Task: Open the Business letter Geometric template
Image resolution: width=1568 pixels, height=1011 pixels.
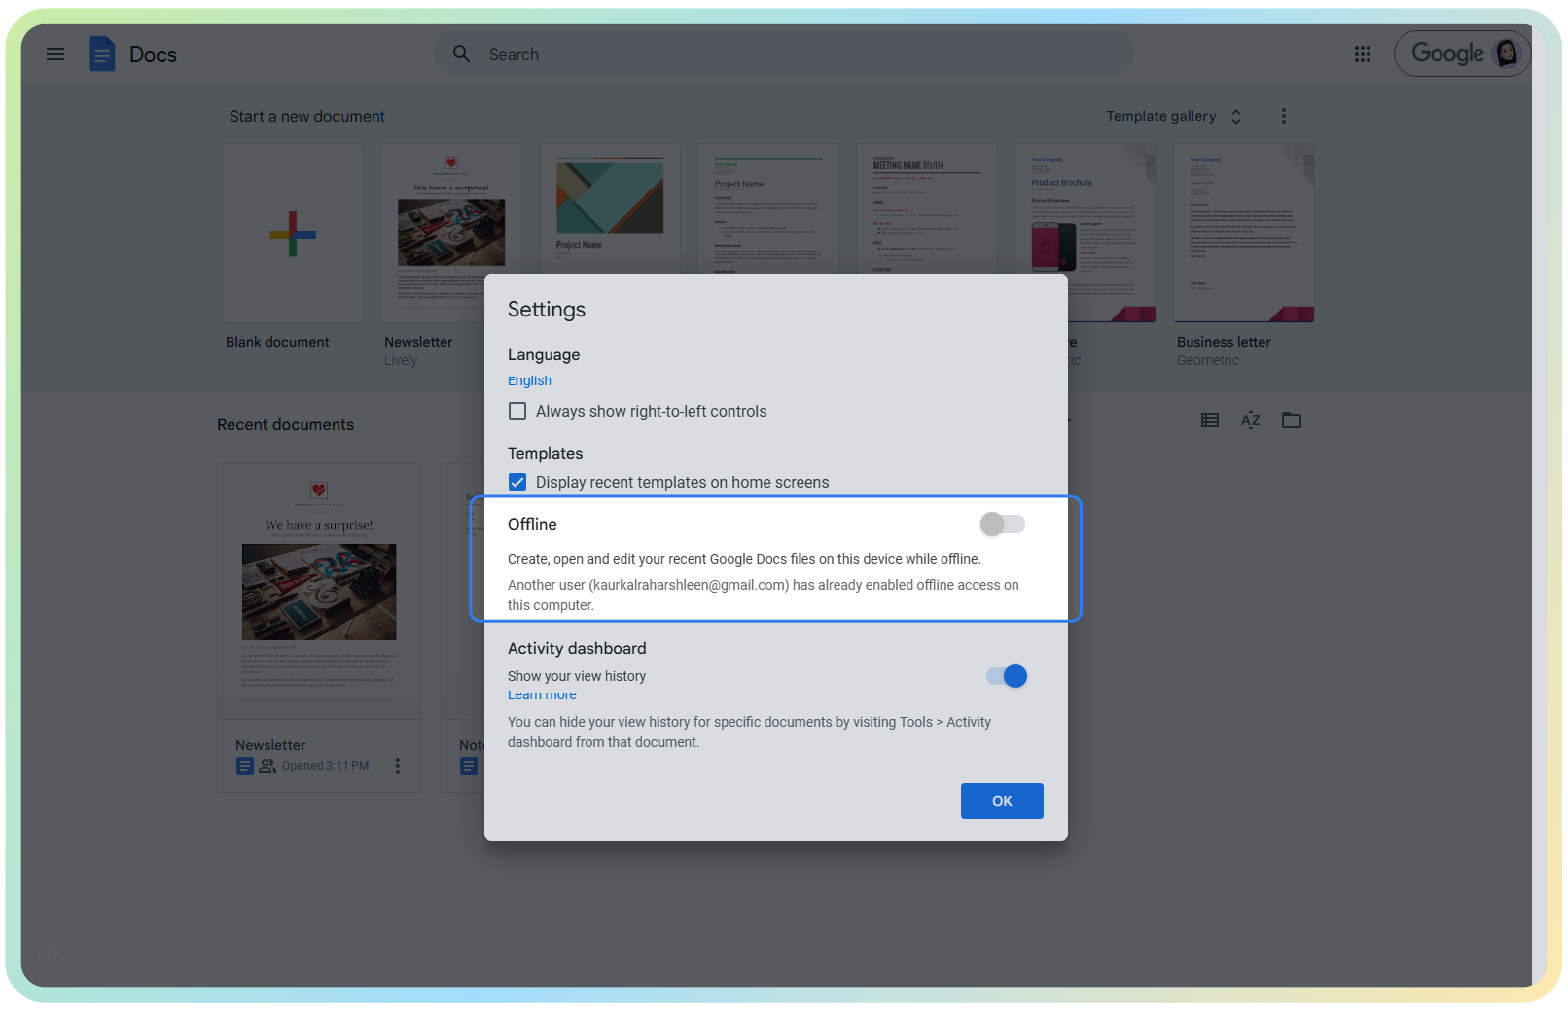Action: click(1244, 233)
